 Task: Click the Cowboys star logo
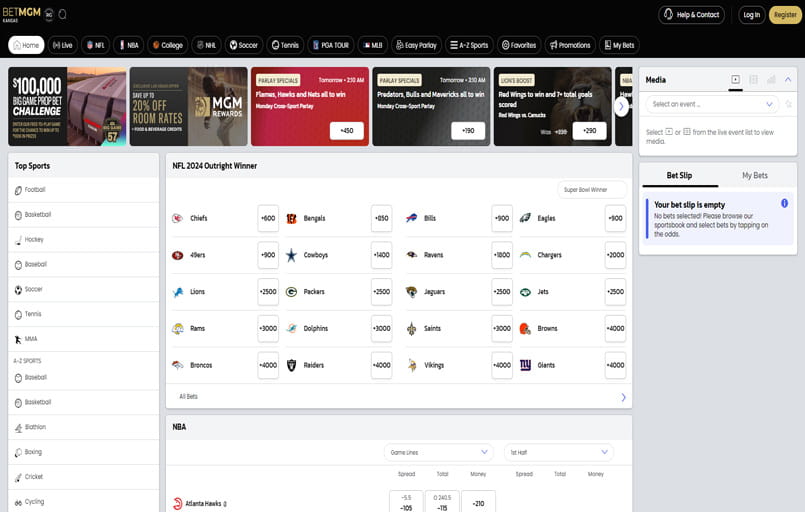[291, 255]
